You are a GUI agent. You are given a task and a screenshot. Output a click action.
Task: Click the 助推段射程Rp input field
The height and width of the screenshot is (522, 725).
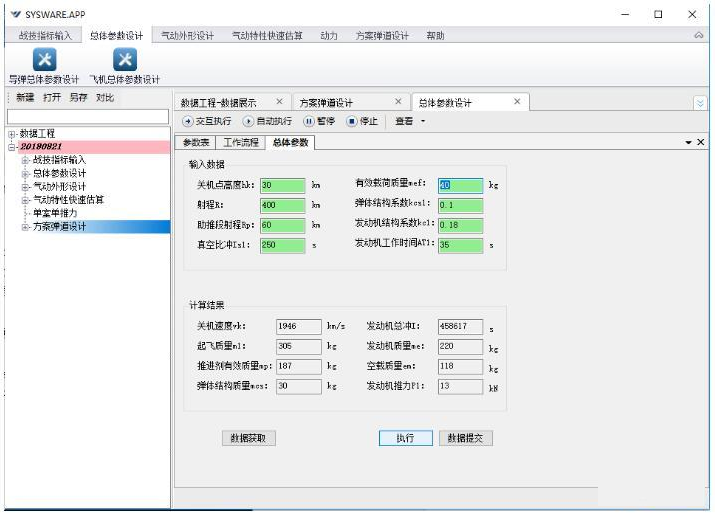pyautogui.click(x=283, y=225)
